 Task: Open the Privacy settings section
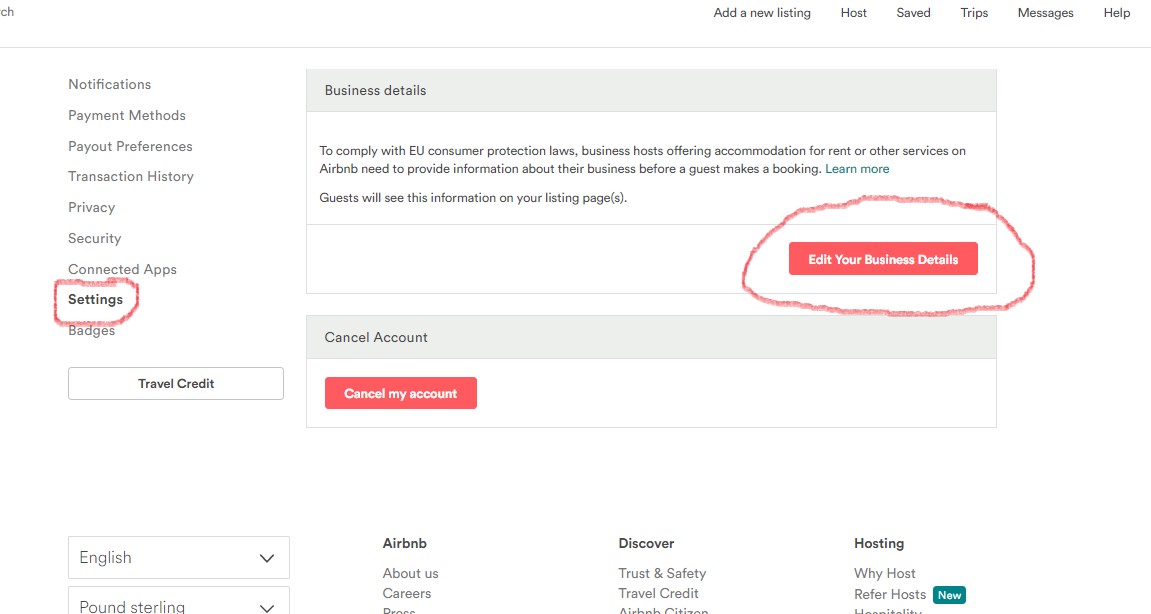(x=92, y=208)
